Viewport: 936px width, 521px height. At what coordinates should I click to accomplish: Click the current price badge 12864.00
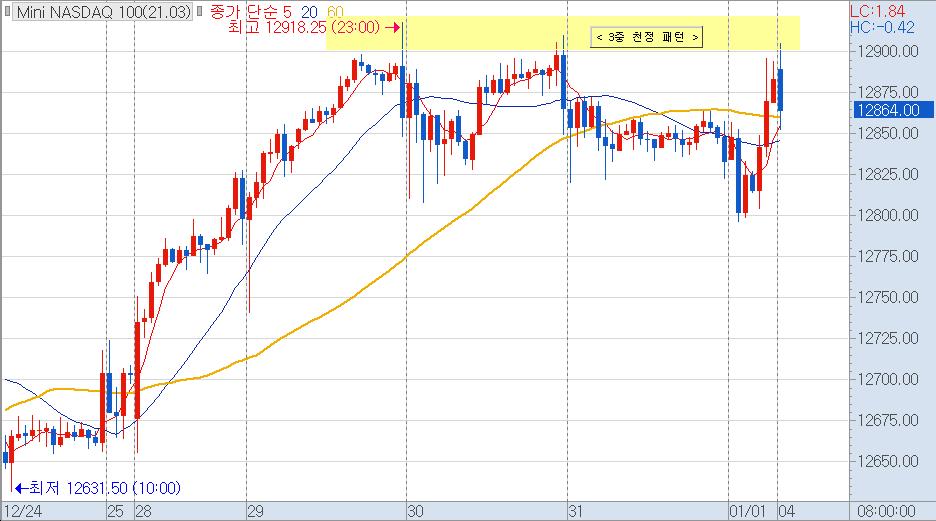coord(892,110)
